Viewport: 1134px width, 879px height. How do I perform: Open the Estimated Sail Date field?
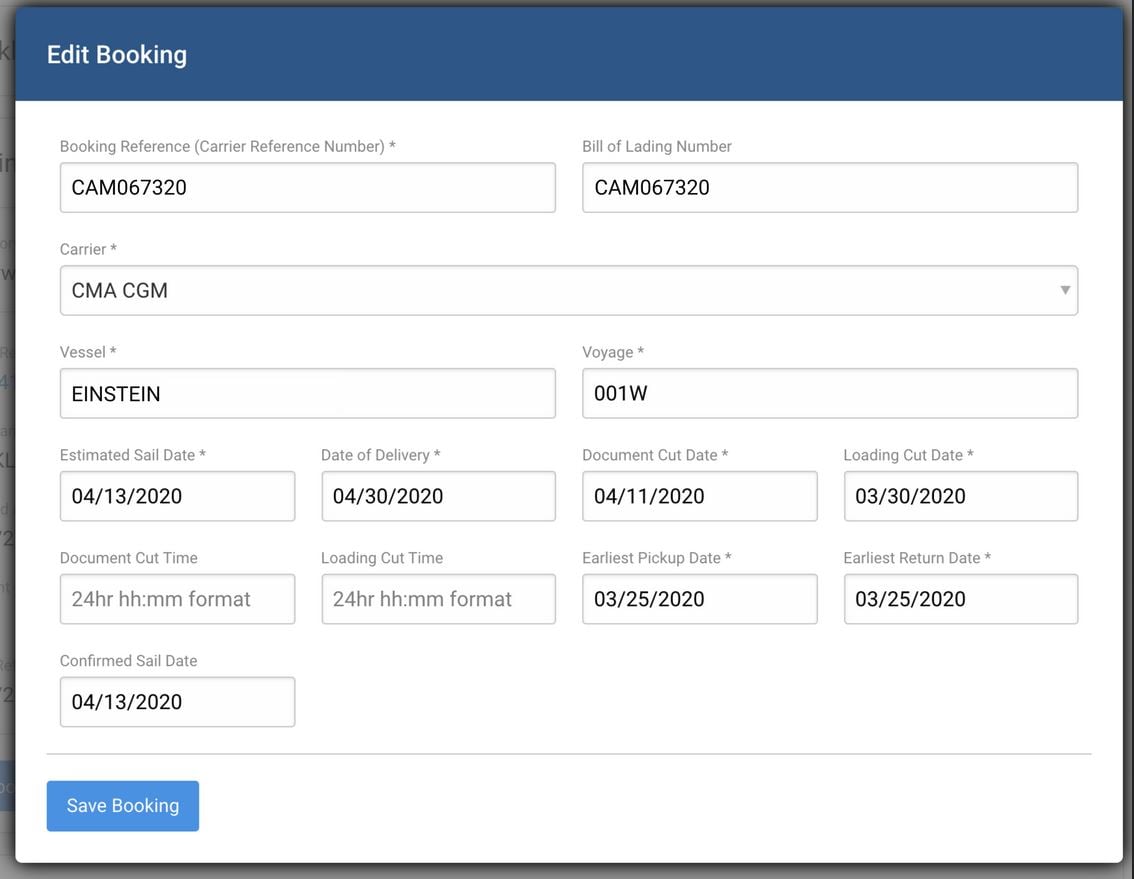[176, 496]
